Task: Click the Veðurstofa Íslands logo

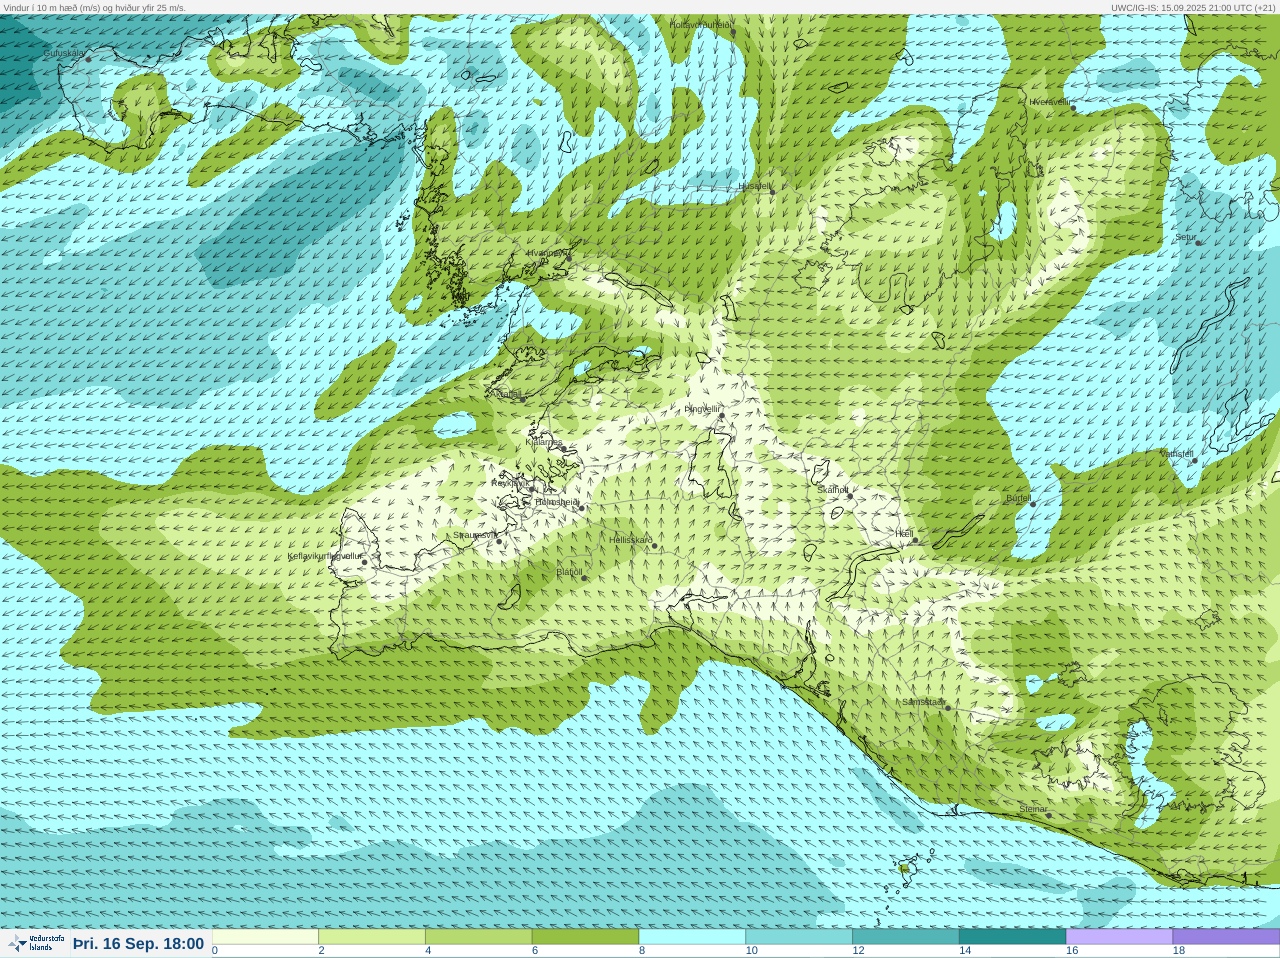Action: point(36,943)
